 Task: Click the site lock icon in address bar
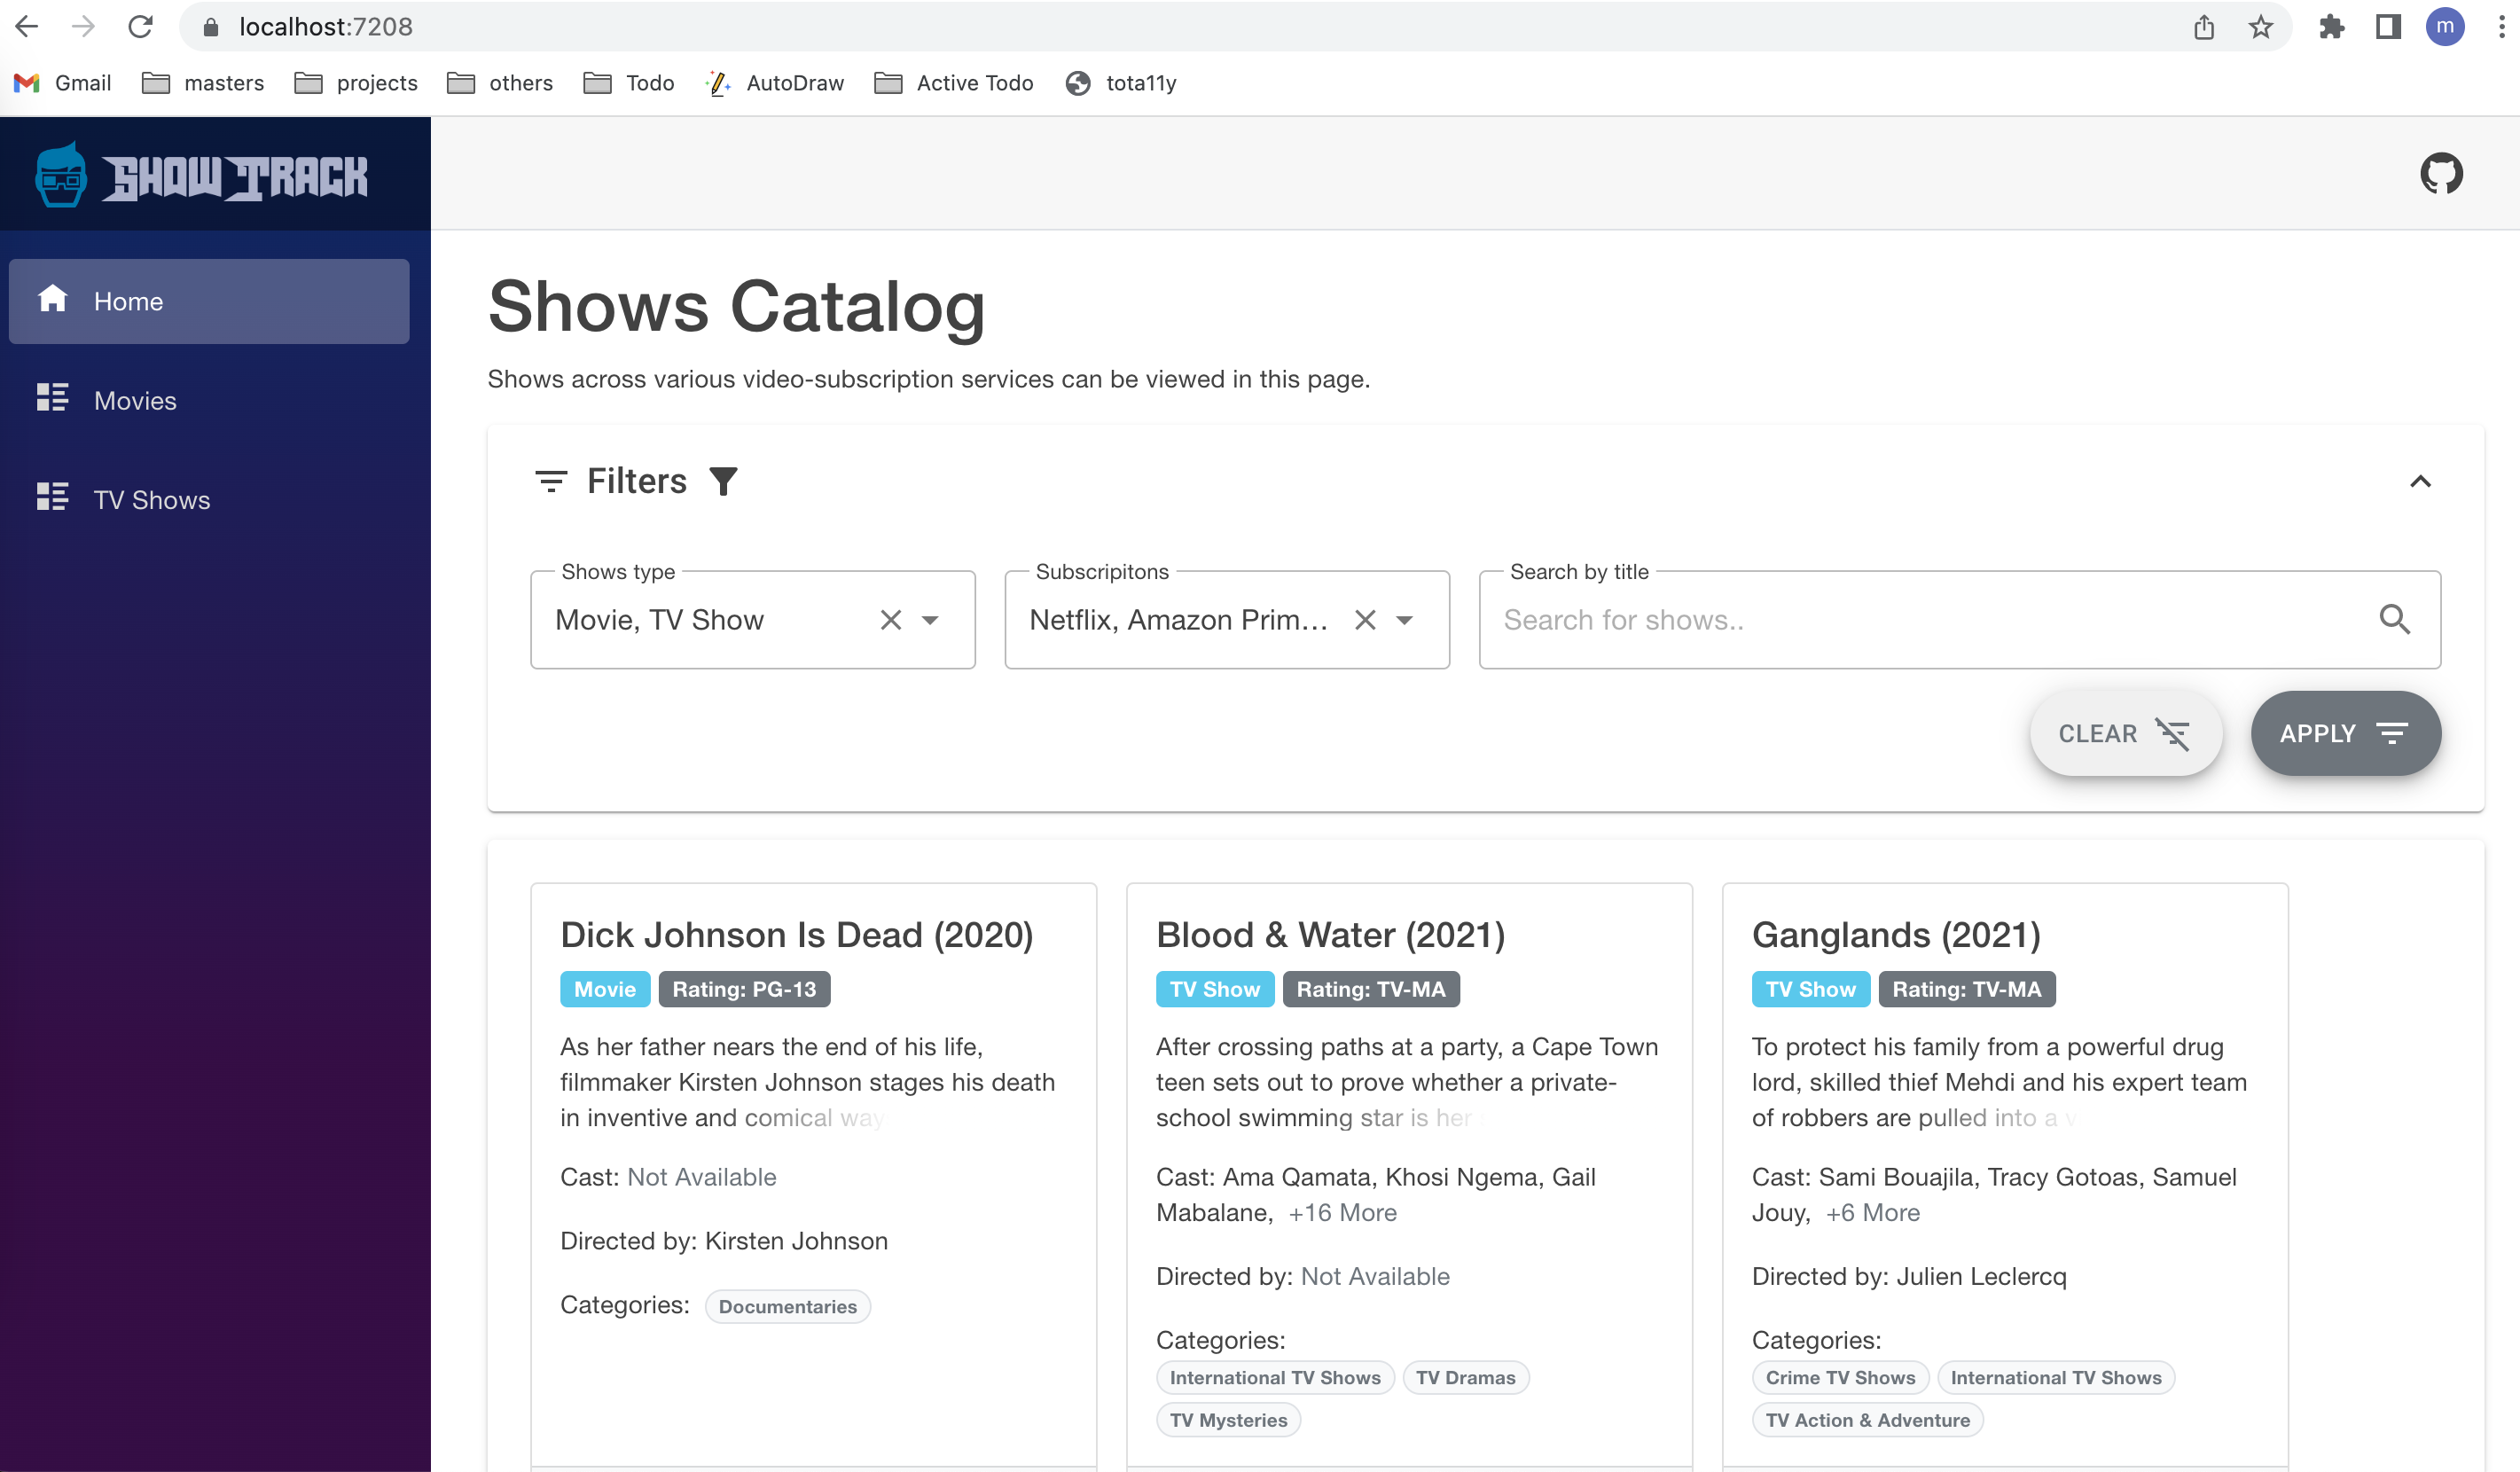pyautogui.click(x=211, y=27)
